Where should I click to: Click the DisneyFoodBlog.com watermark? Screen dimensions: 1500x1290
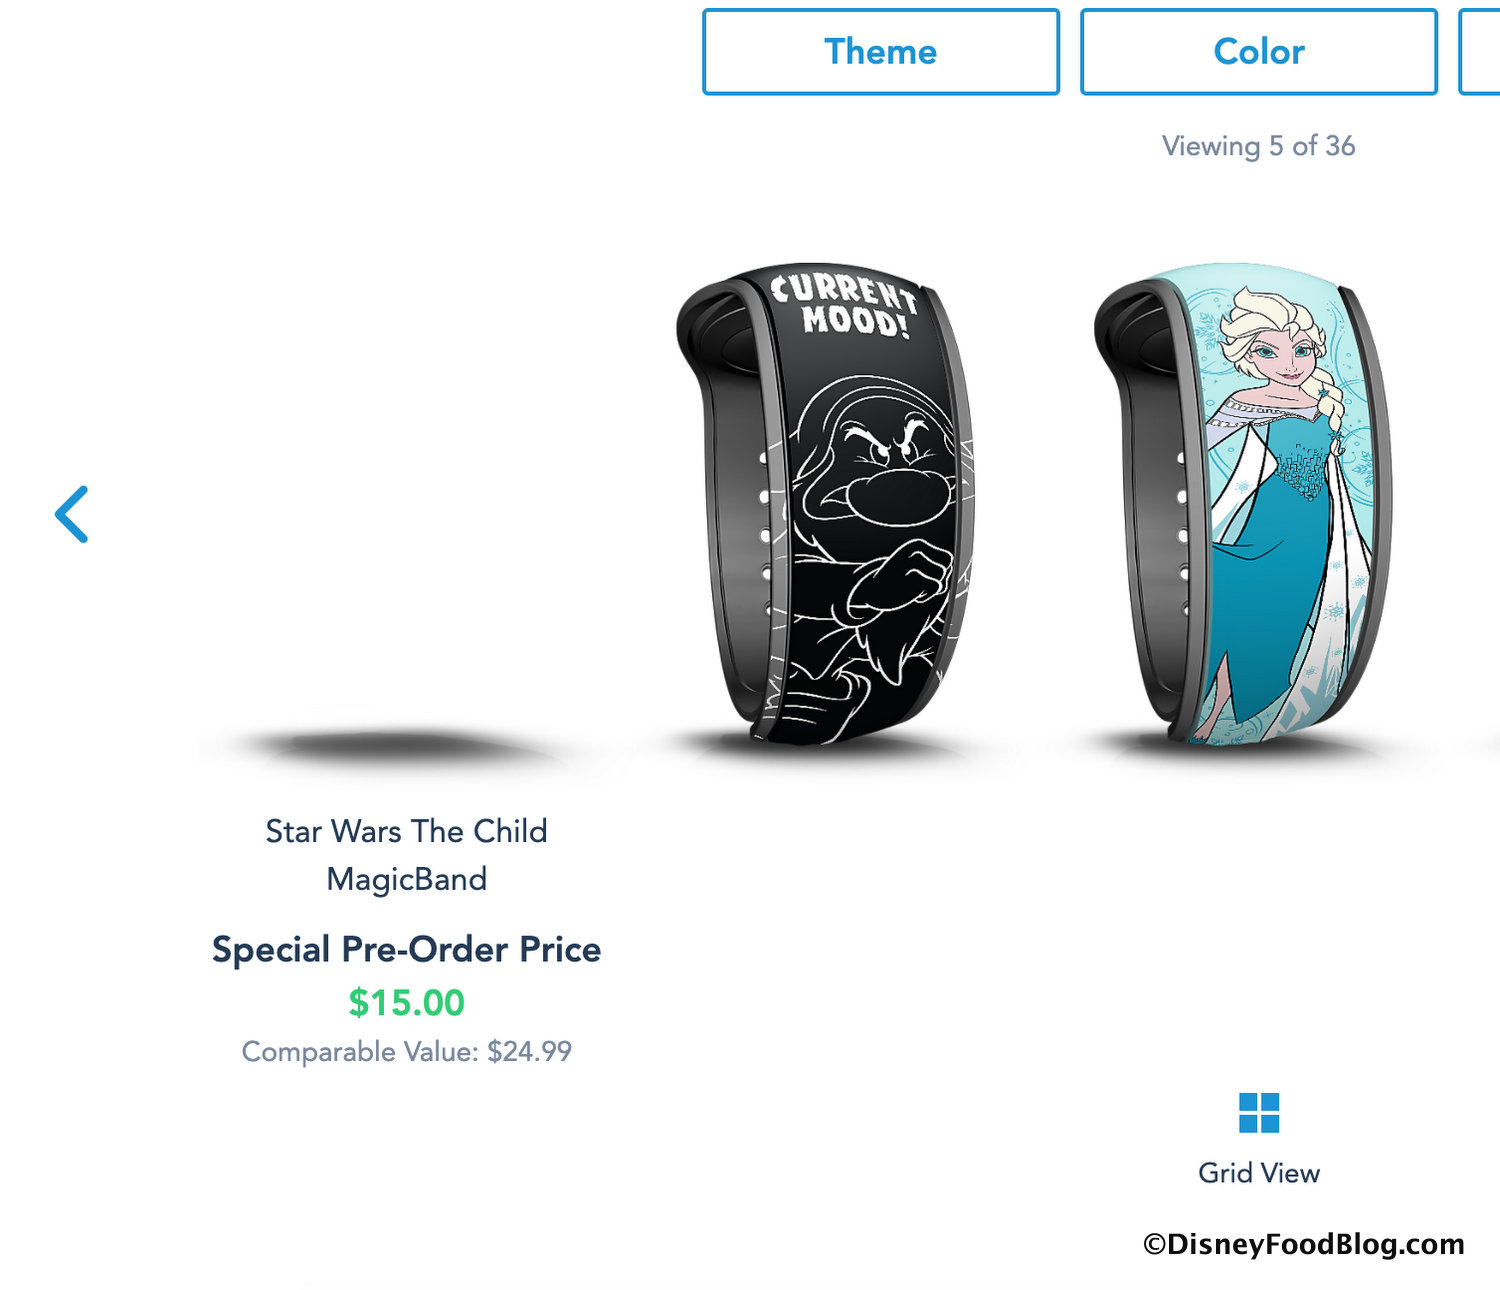click(x=1304, y=1244)
